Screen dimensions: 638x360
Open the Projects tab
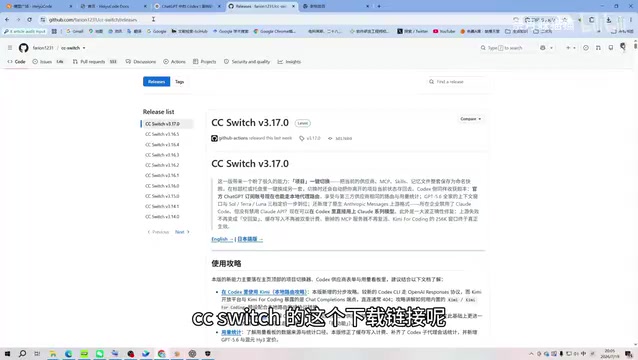point(205,62)
